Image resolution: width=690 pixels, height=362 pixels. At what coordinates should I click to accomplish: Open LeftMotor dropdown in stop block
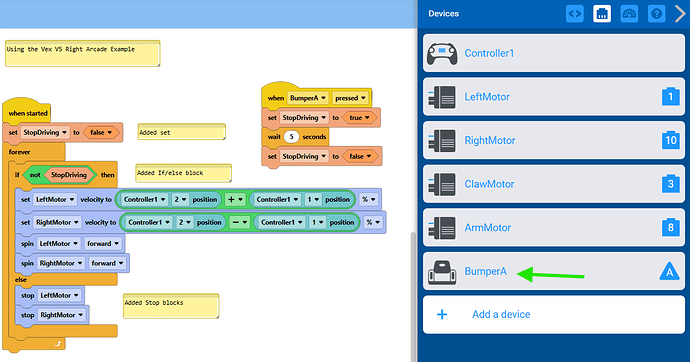pyautogui.click(x=59, y=296)
